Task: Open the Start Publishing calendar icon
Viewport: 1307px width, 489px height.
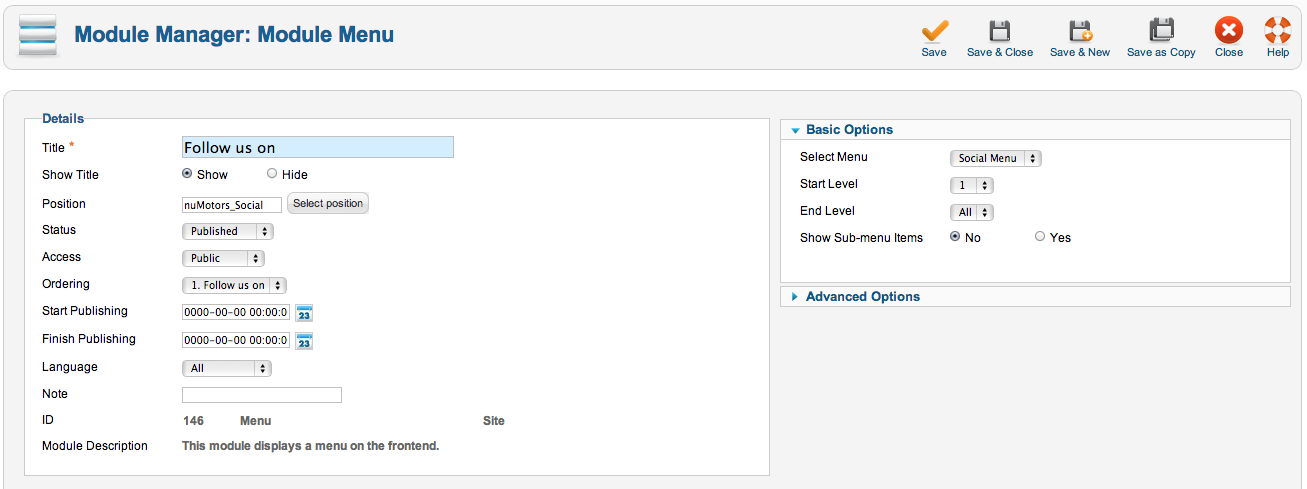Action: [x=304, y=313]
